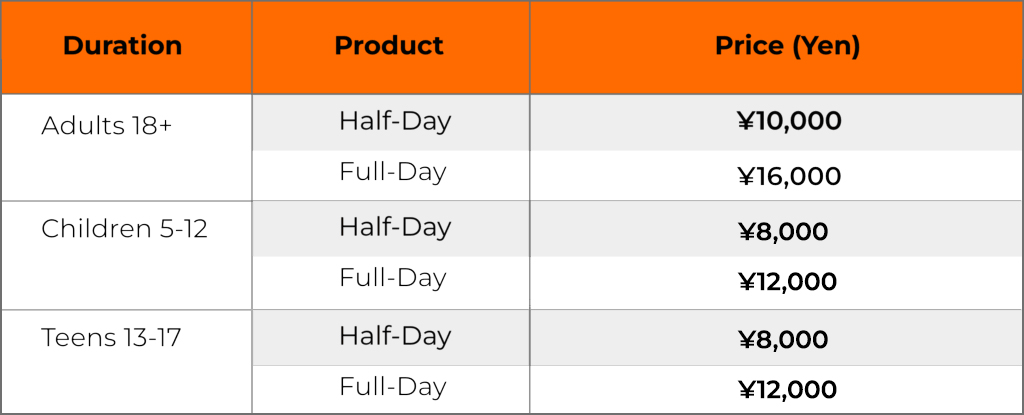Click the Duration column header
Image resolution: width=1024 pixels, height=415 pixels.
click(122, 46)
